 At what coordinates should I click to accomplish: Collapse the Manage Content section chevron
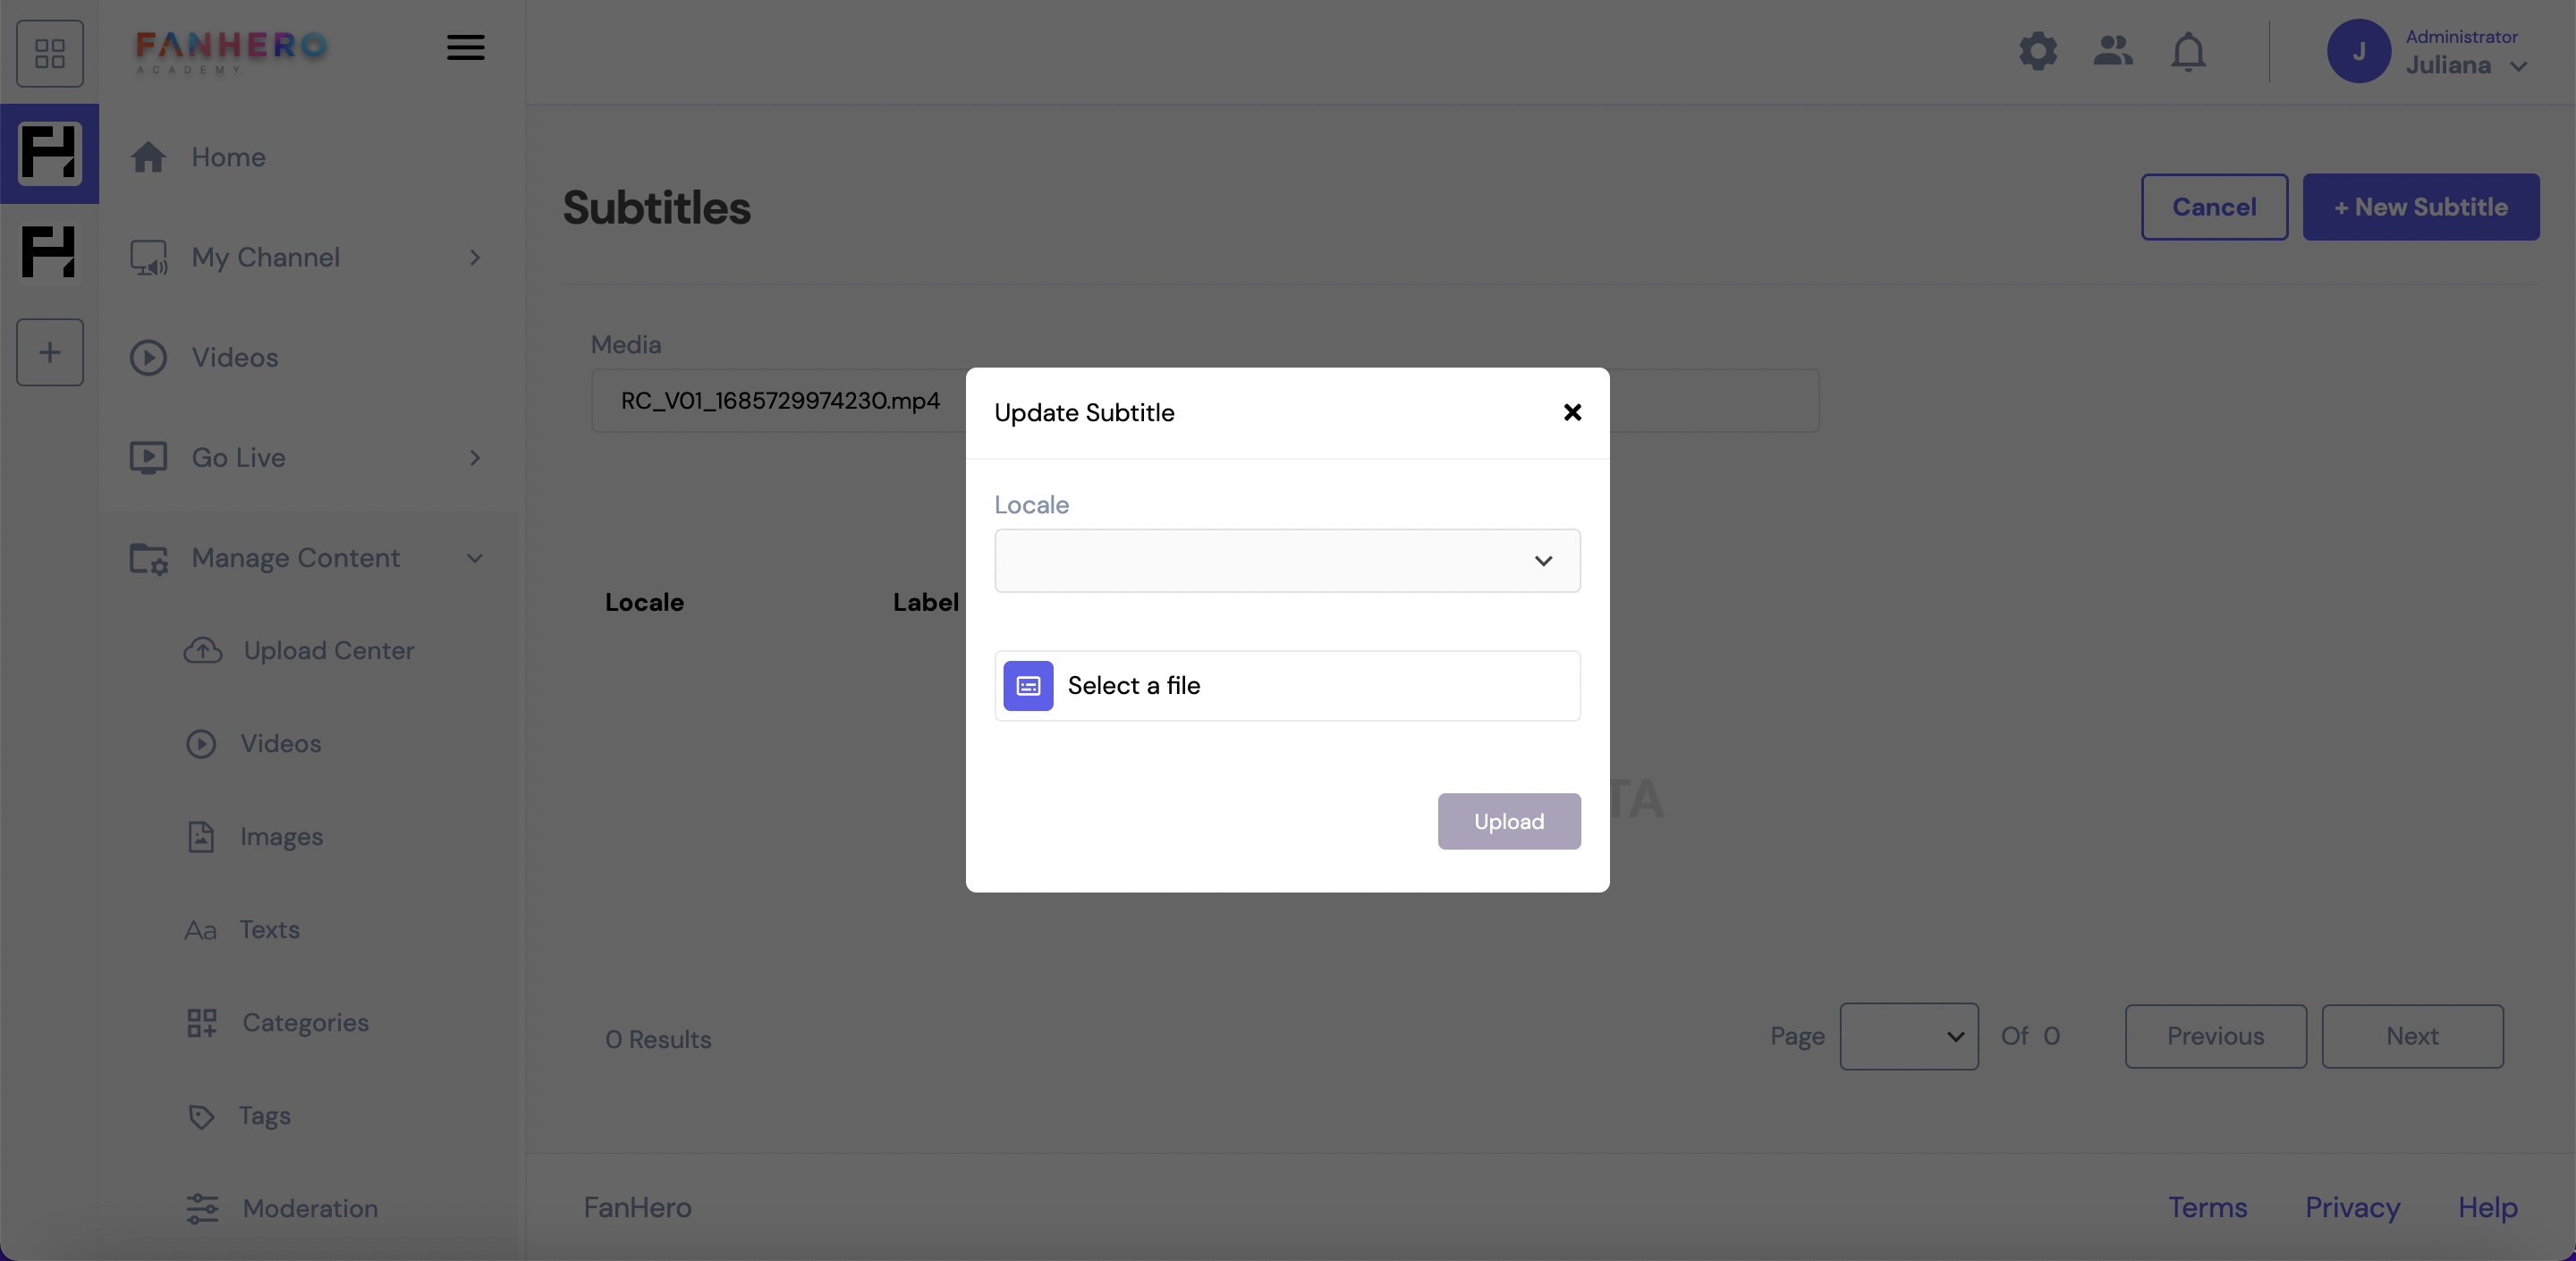pos(475,558)
